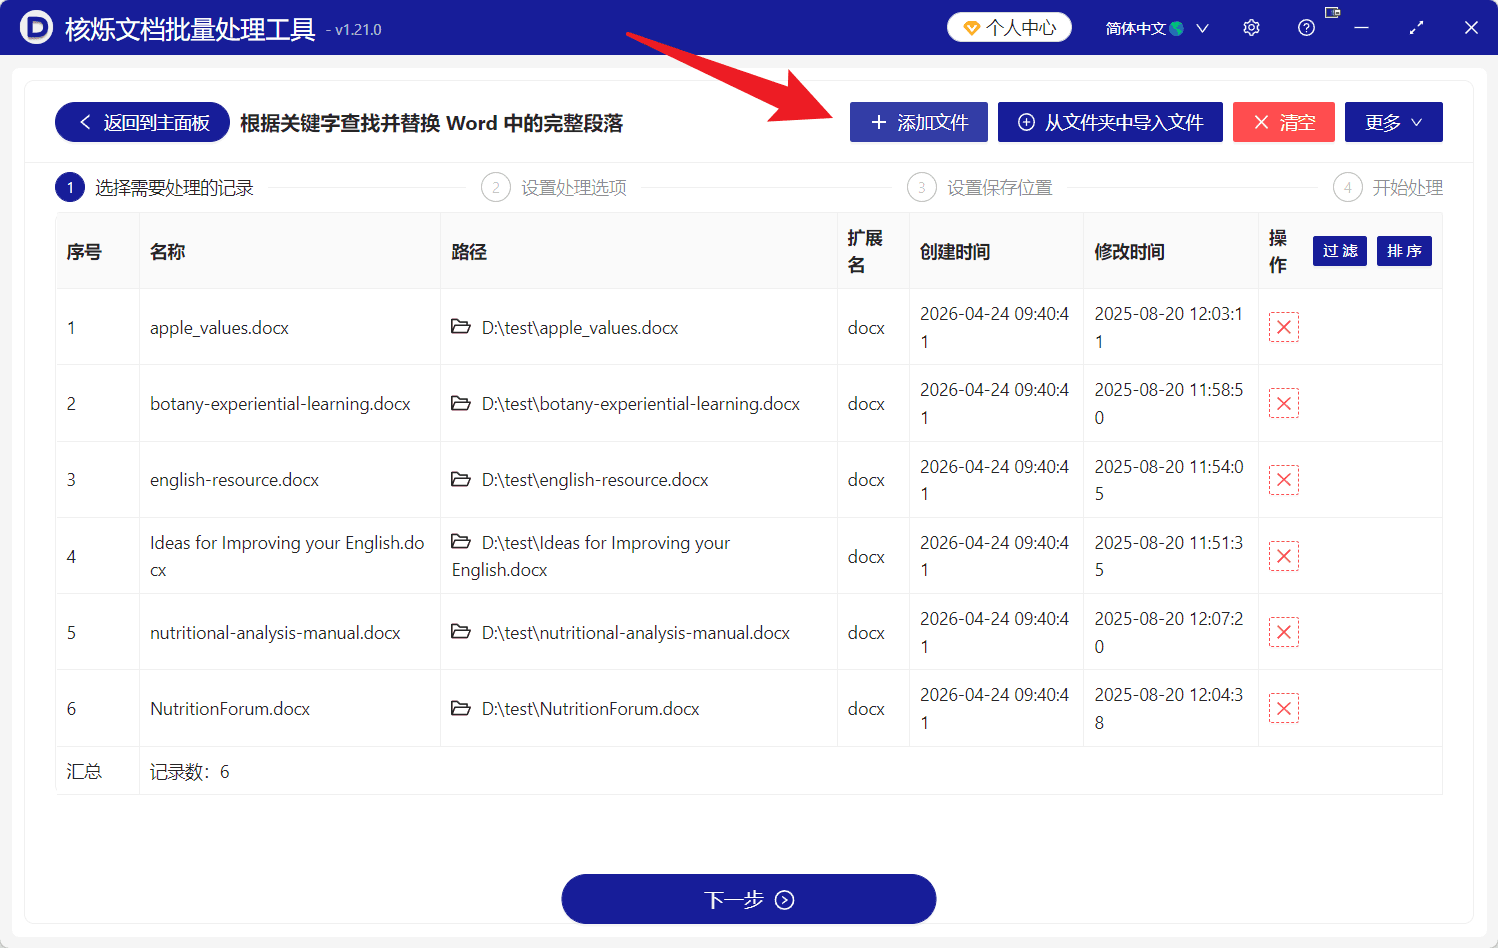The width and height of the screenshot is (1498, 948).
Task: Click the crown icon inside 个人中心 button
Action: 970,28
